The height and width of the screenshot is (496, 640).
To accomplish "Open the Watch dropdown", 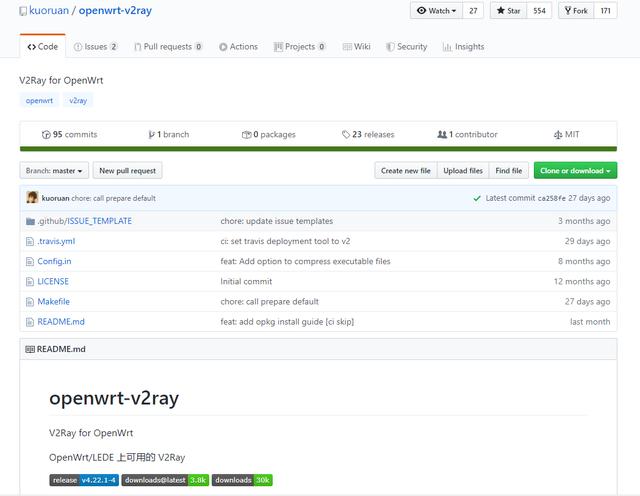I will pyautogui.click(x=436, y=11).
